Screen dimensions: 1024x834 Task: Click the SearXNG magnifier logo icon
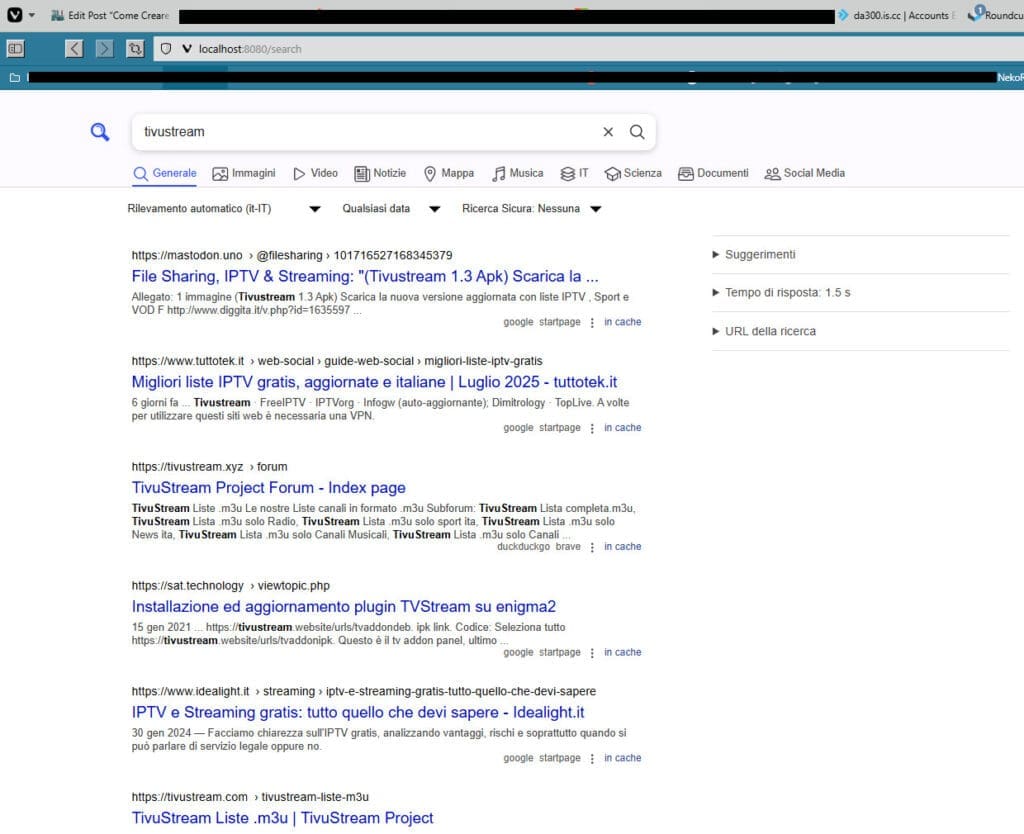click(100, 132)
